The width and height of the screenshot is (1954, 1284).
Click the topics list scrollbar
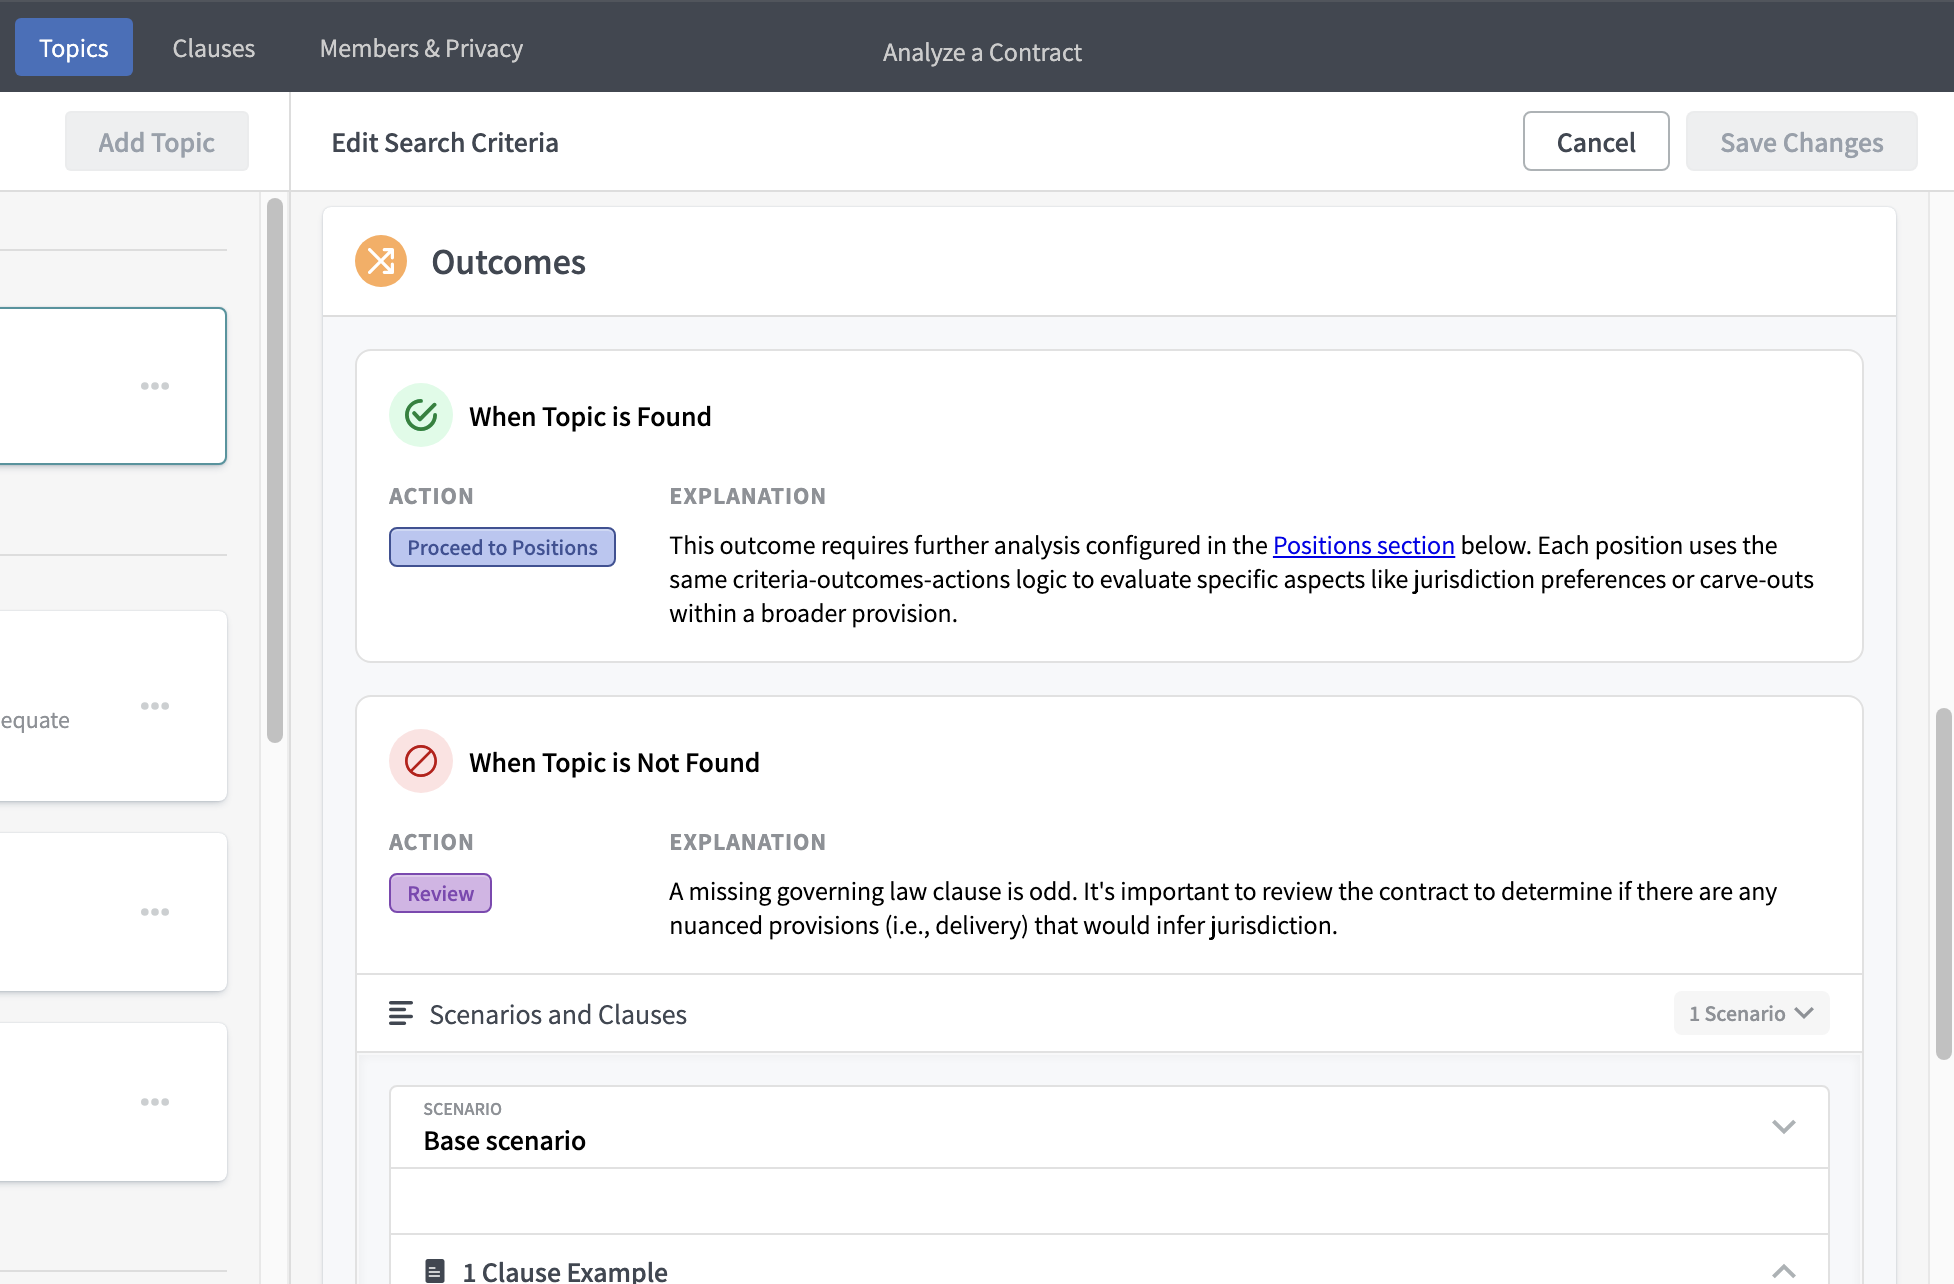click(x=275, y=470)
